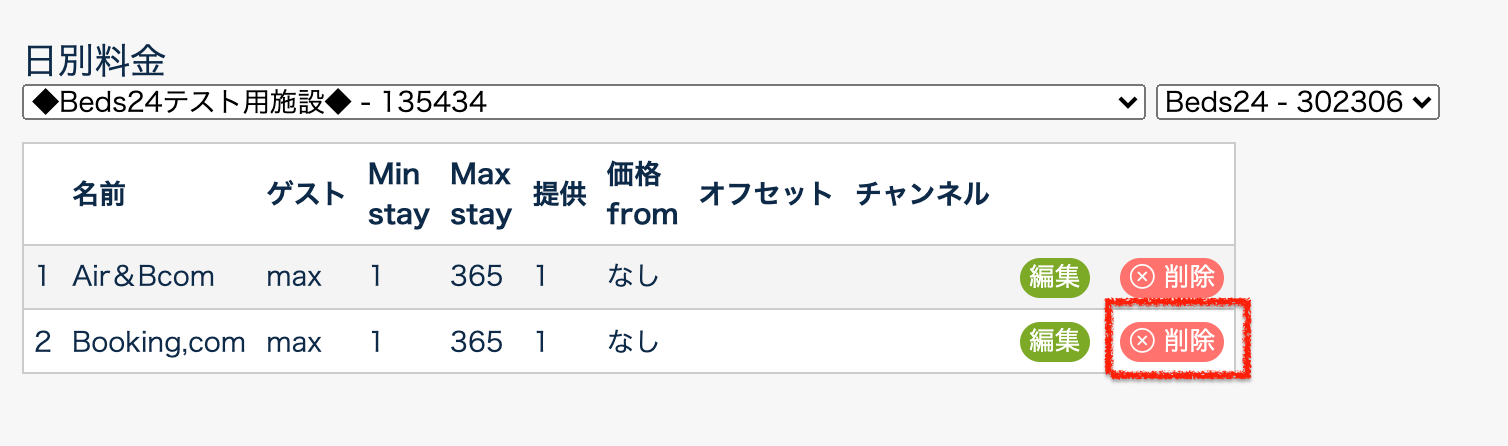Select the Booking,com rate name

click(158, 342)
